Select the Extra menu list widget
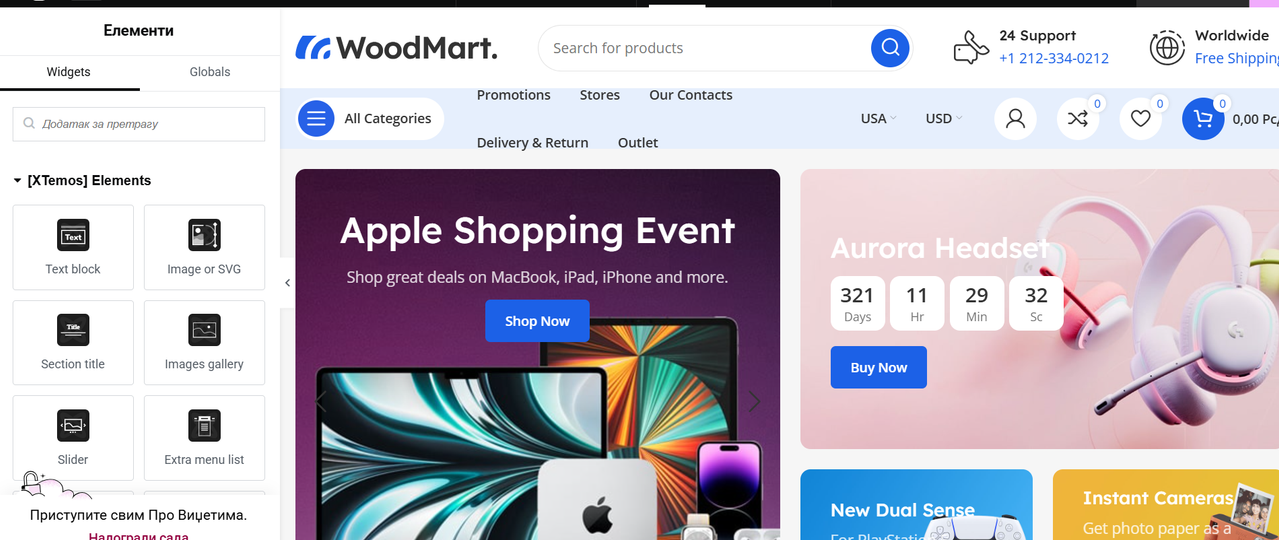Screen dimensions: 1279x540 (x=204, y=437)
